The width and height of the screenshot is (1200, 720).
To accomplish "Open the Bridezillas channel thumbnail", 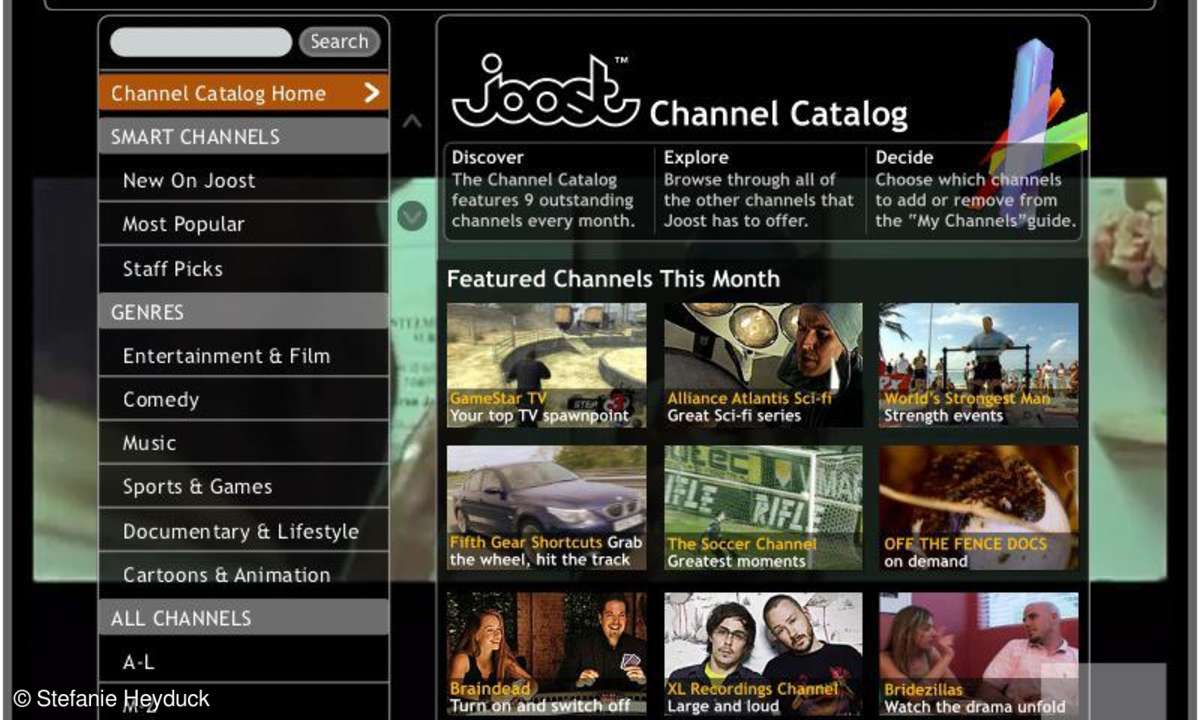I will [x=979, y=654].
